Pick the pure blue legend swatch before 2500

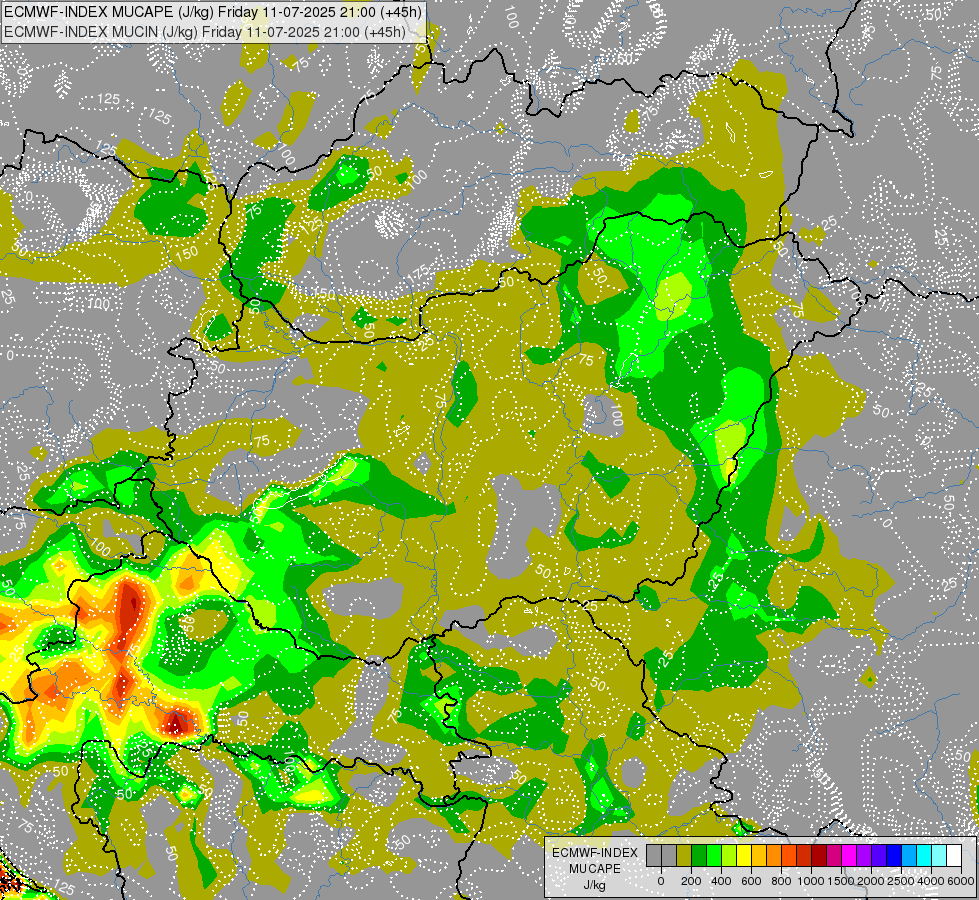(x=895, y=856)
